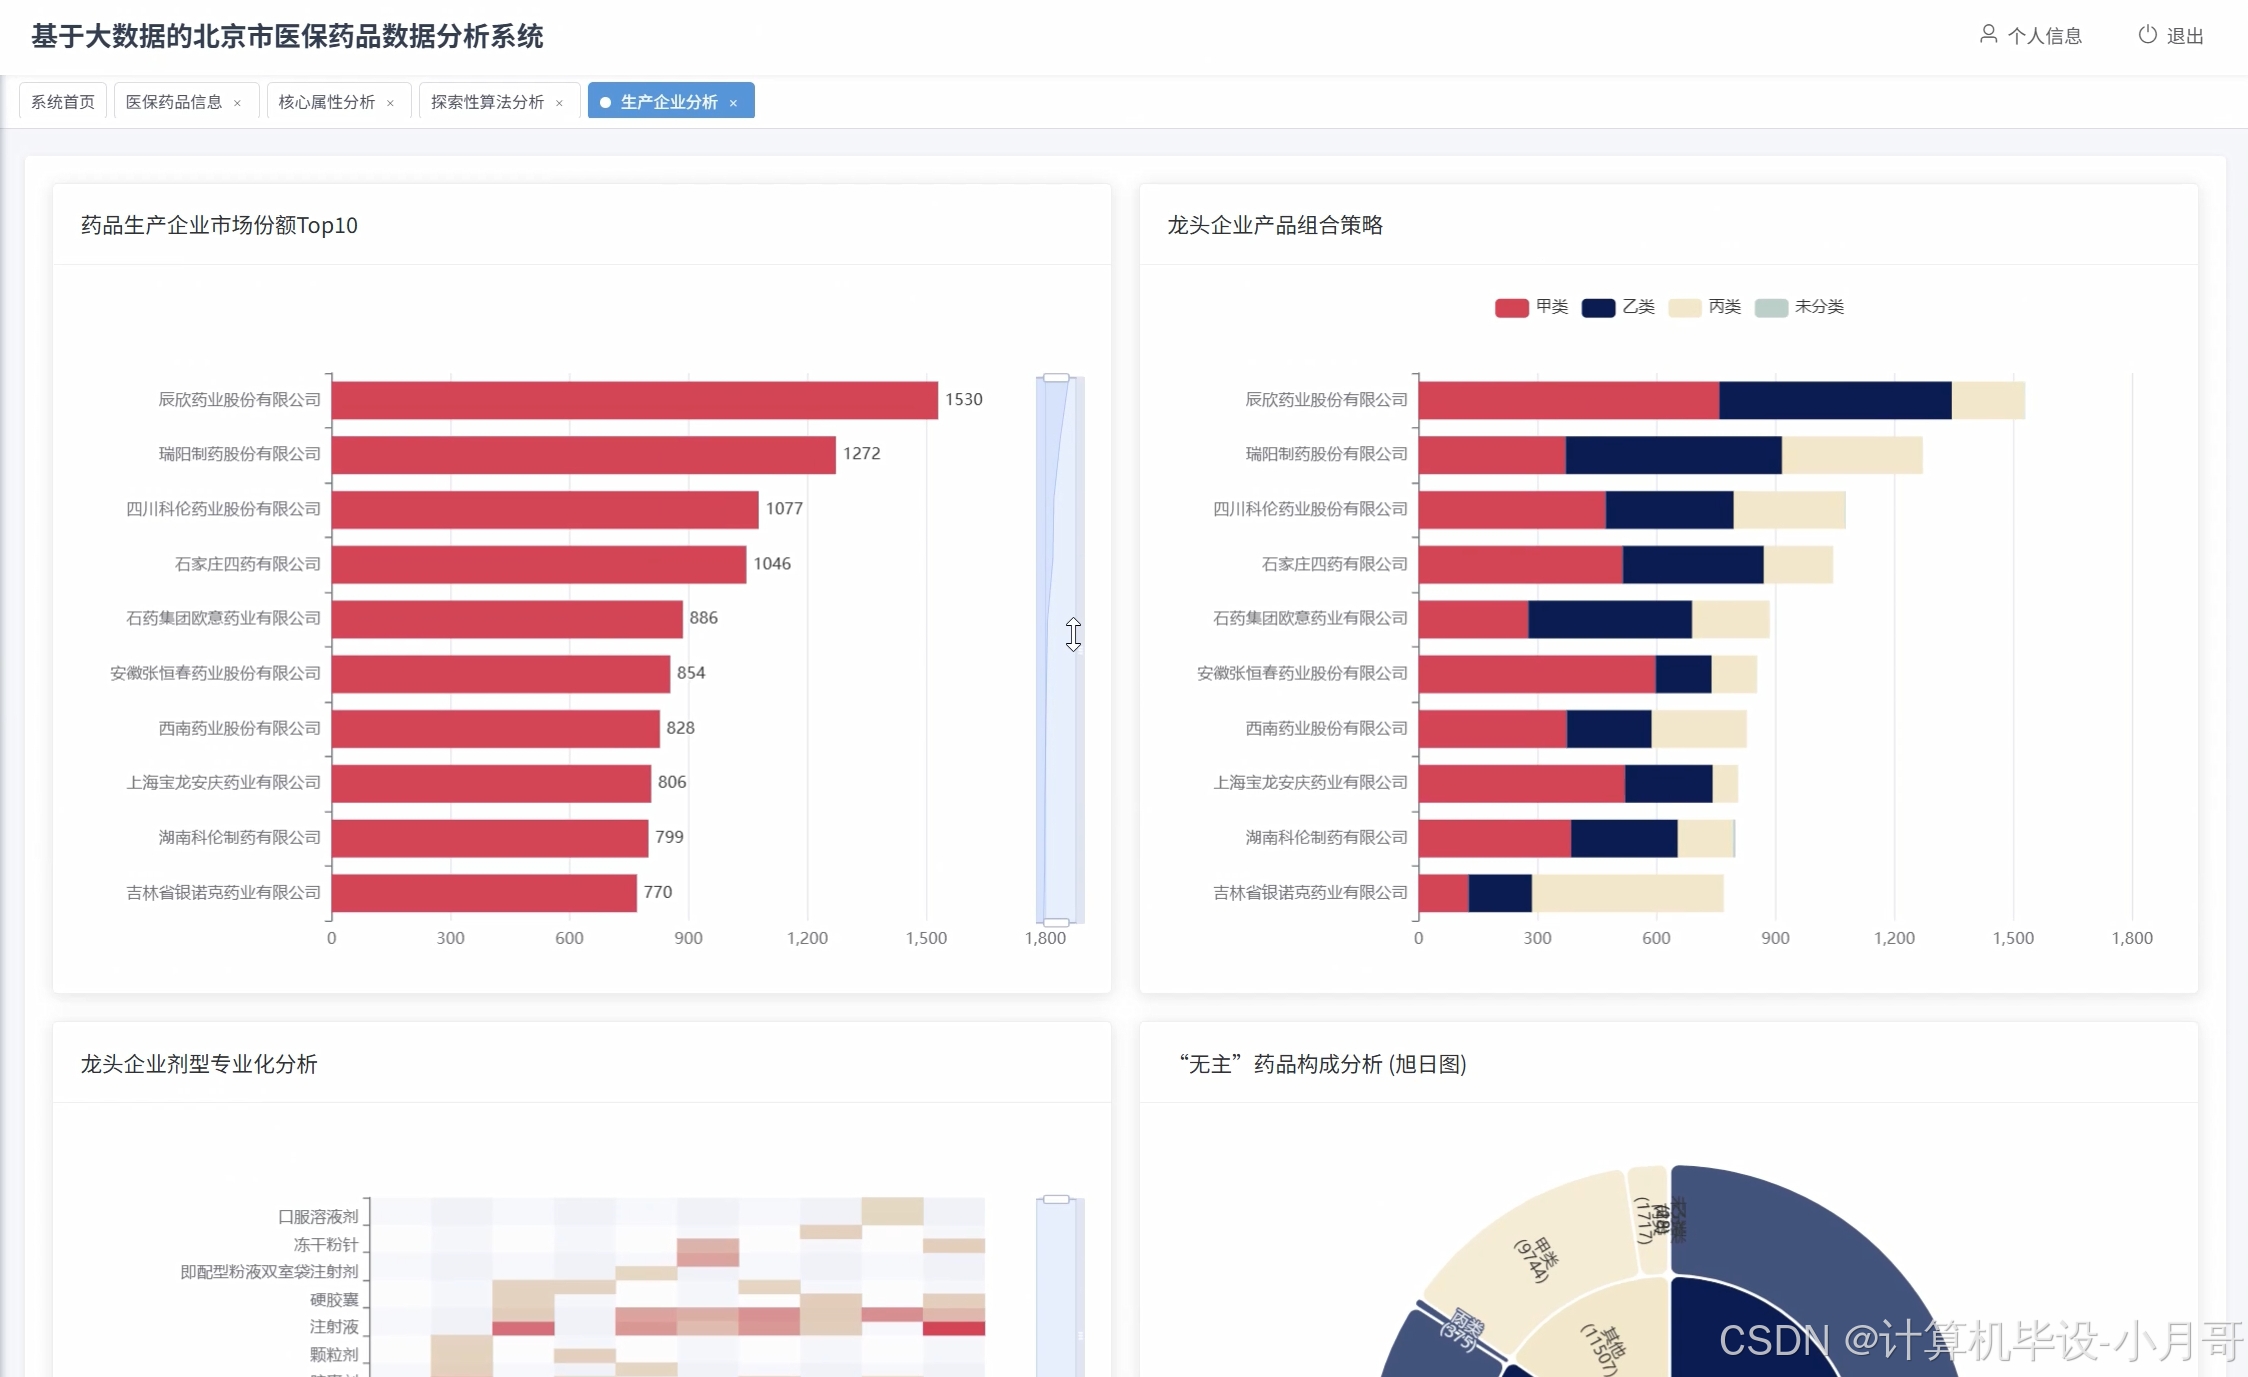Toggle the 未分类 legend series
Image resolution: width=2248 pixels, height=1377 pixels.
tap(1799, 307)
